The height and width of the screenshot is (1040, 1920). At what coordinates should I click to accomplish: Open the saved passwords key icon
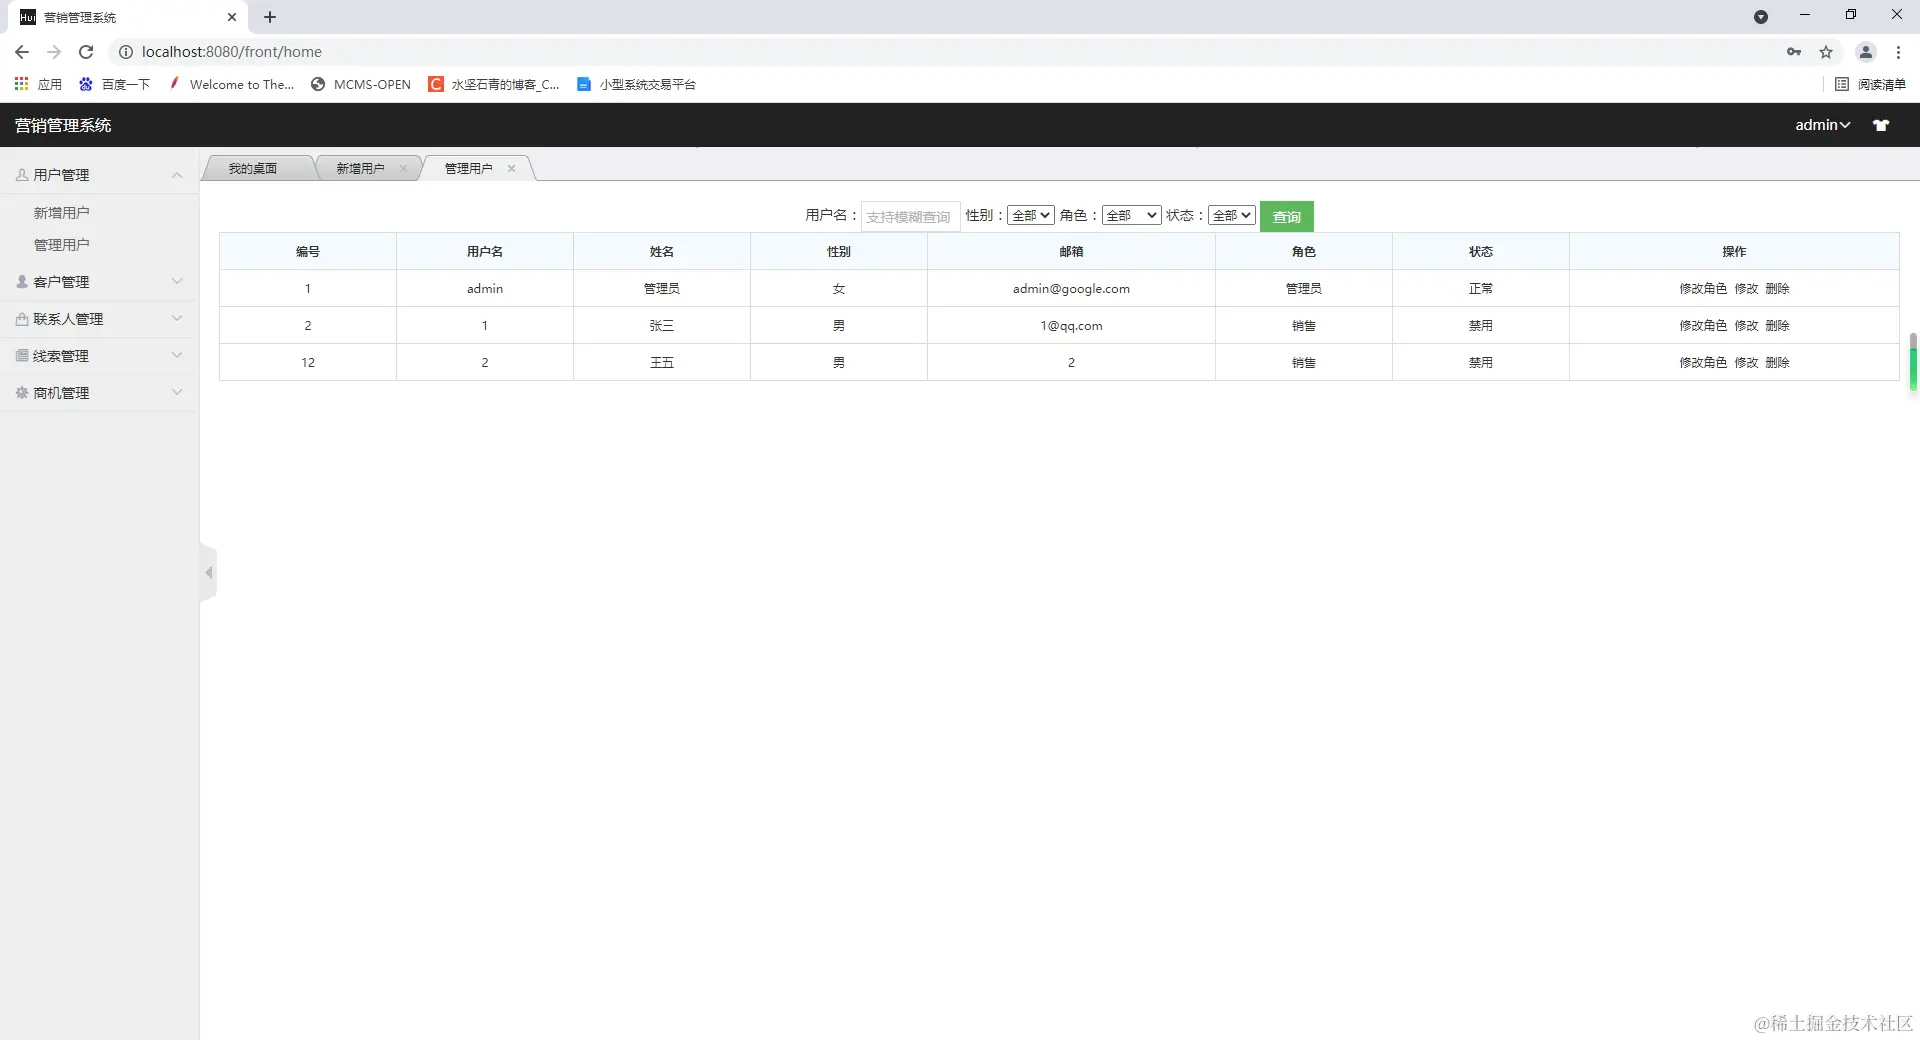1794,52
